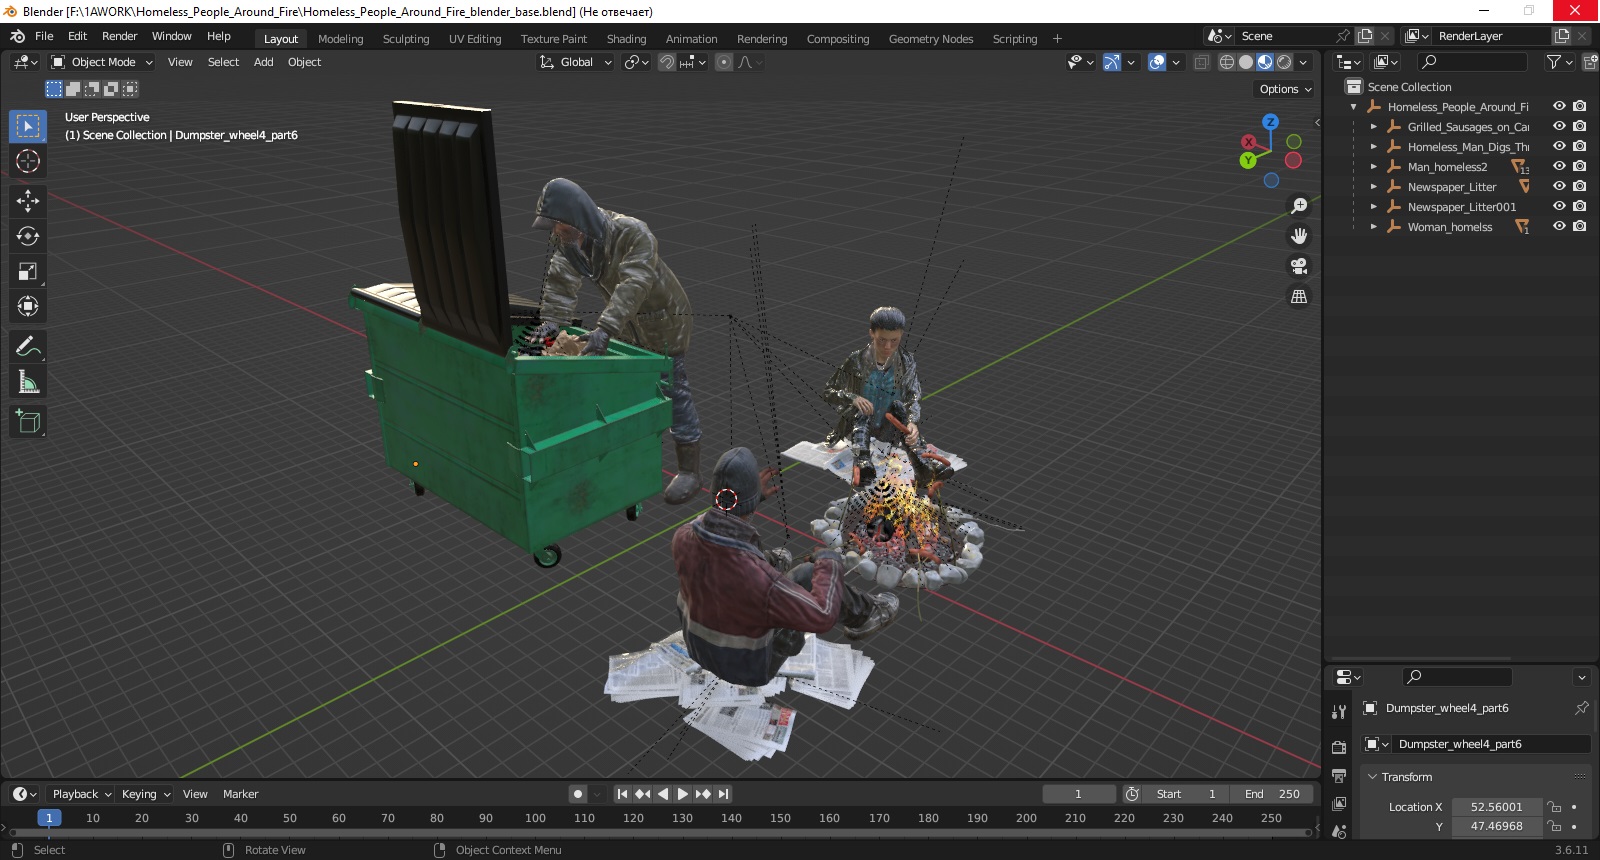Expand Grilled_Sausages_on_Ca collection
Viewport: 1600px width, 860px height.
tap(1373, 127)
